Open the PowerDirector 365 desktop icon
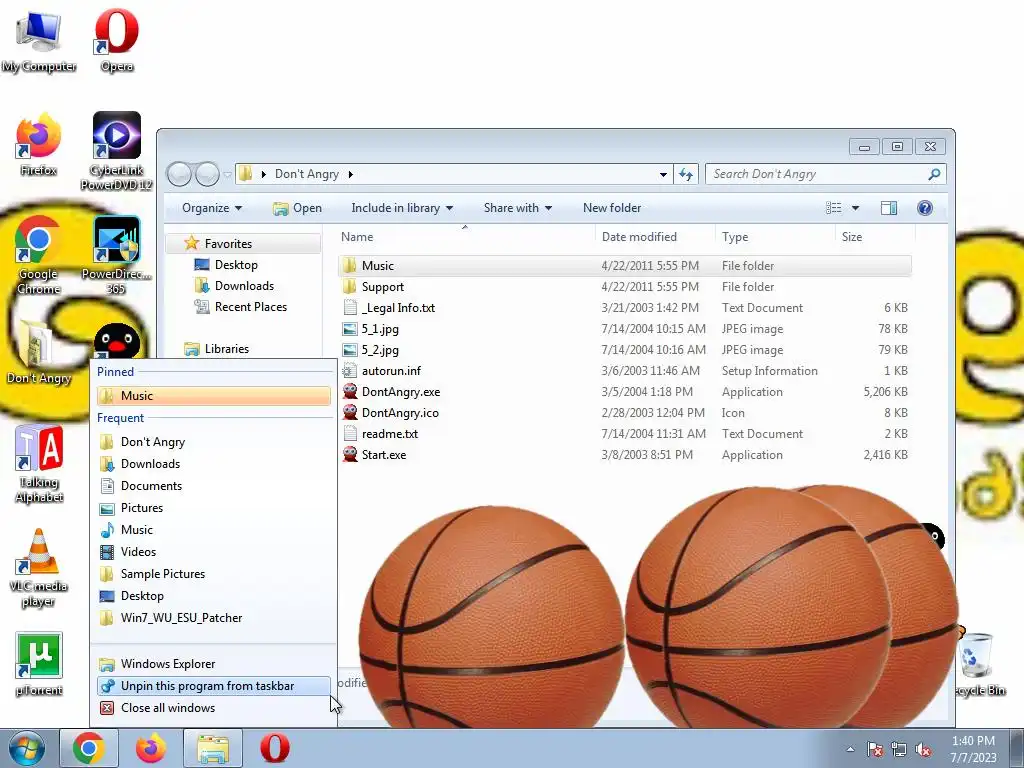 tap(116, 255)
